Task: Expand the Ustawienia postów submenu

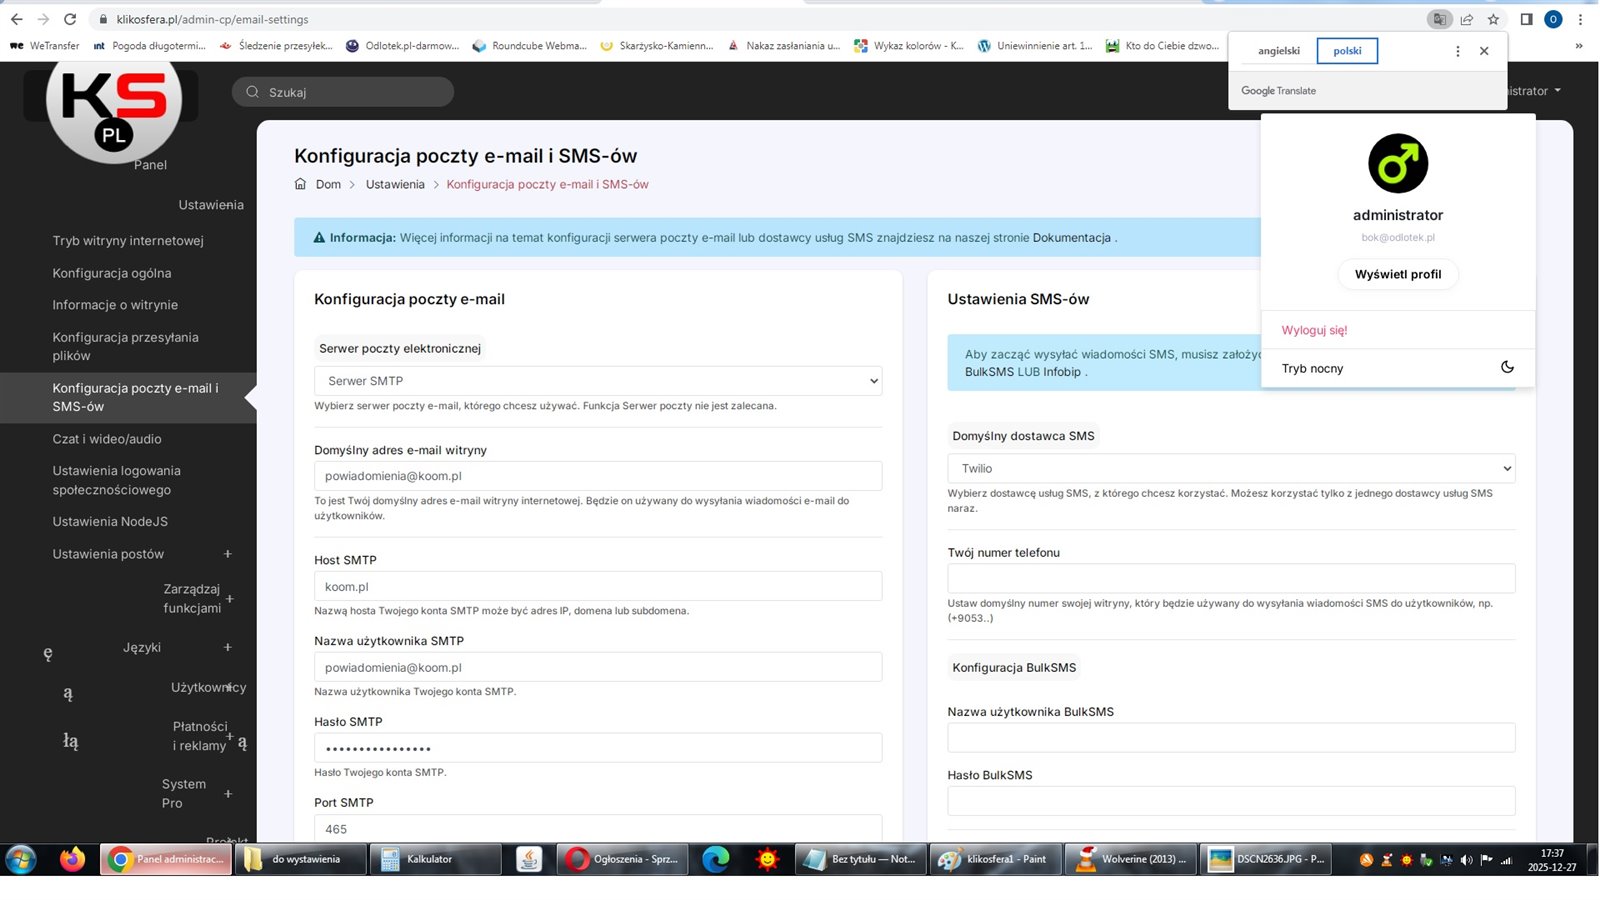Action: click(x=227, y=554)
